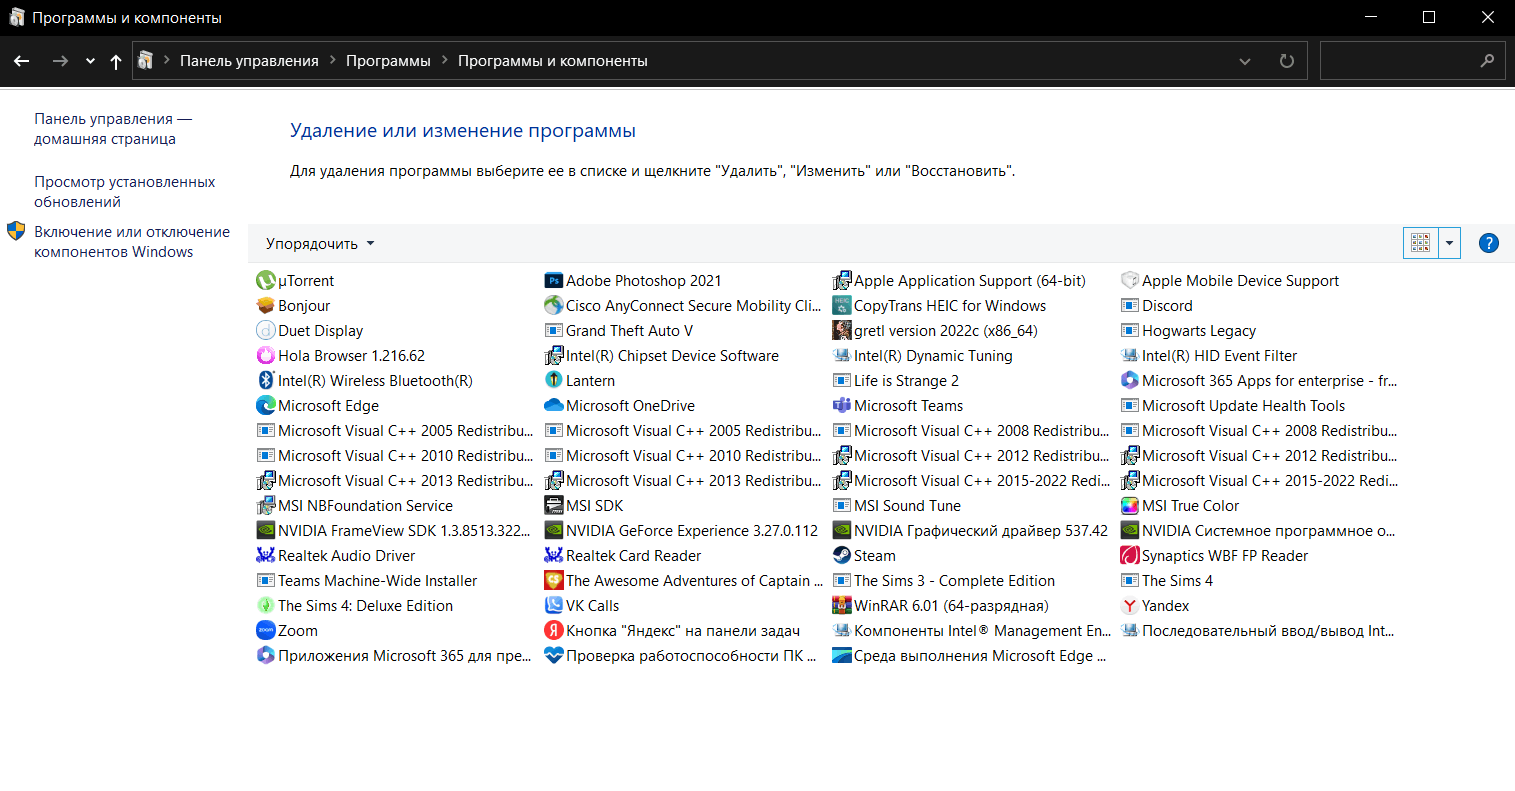The image size is (1515, 791).
Task: Click the CopyTrans HEIC icon
Action: (841, 306)
